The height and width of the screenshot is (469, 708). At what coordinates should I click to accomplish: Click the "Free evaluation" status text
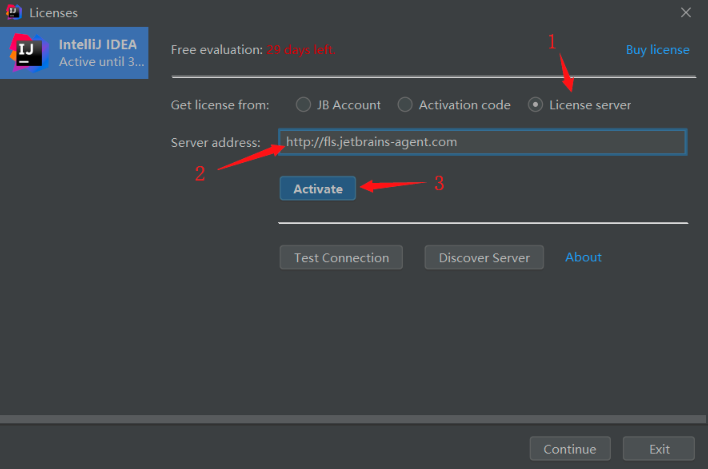216,50
